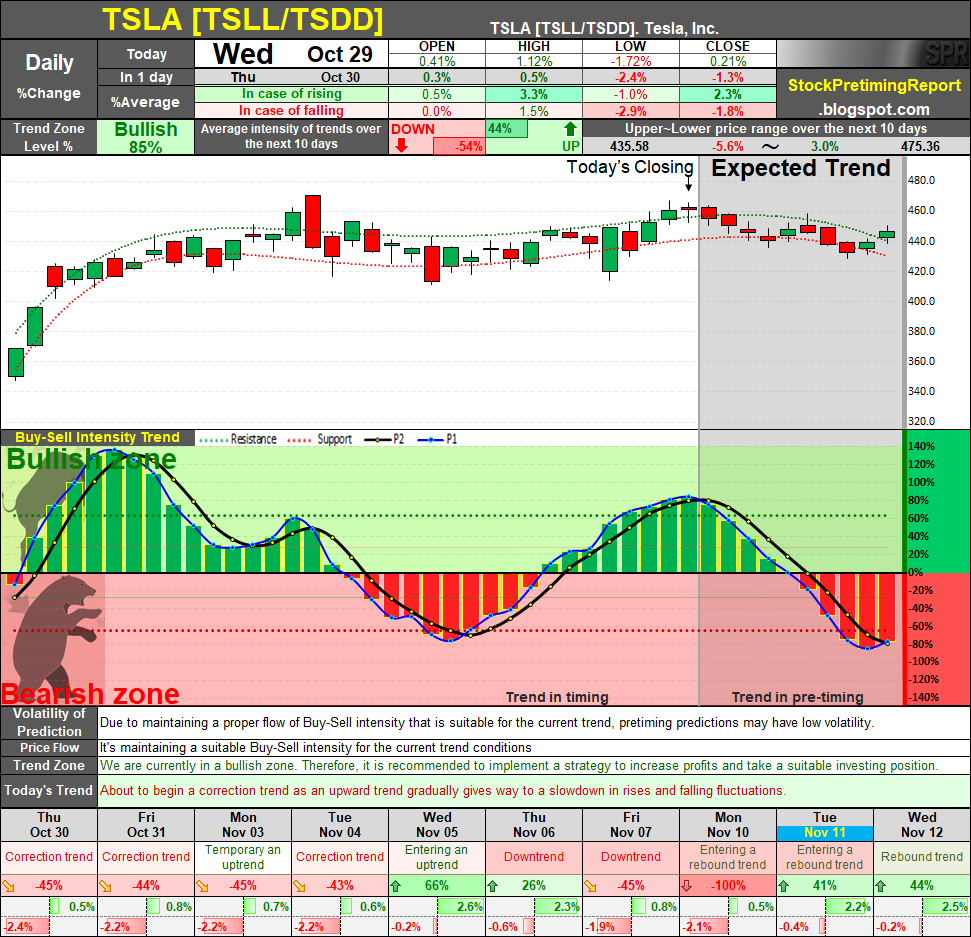This screenshot has height=937, width=971.
Task: Click the 'Tesla, Inc.' company subtitle
Action: point(681,28)
